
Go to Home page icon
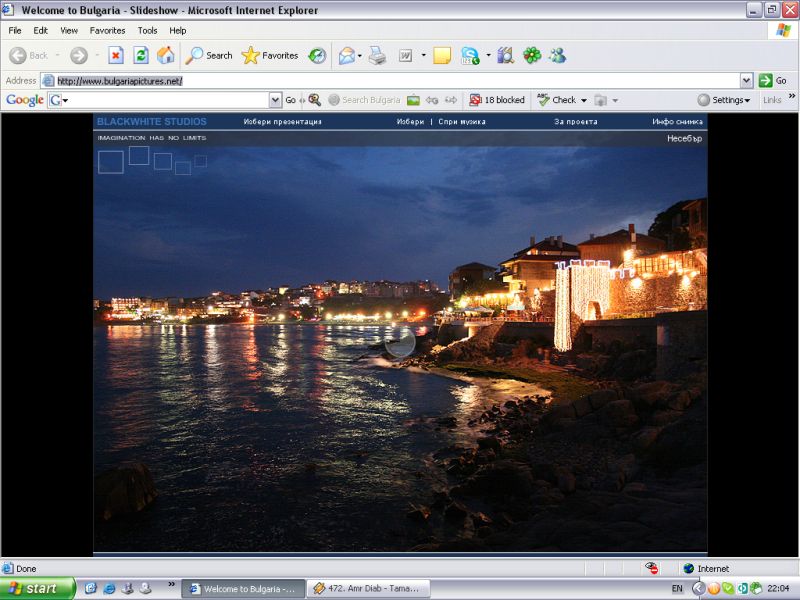click(x=166, y=56)
